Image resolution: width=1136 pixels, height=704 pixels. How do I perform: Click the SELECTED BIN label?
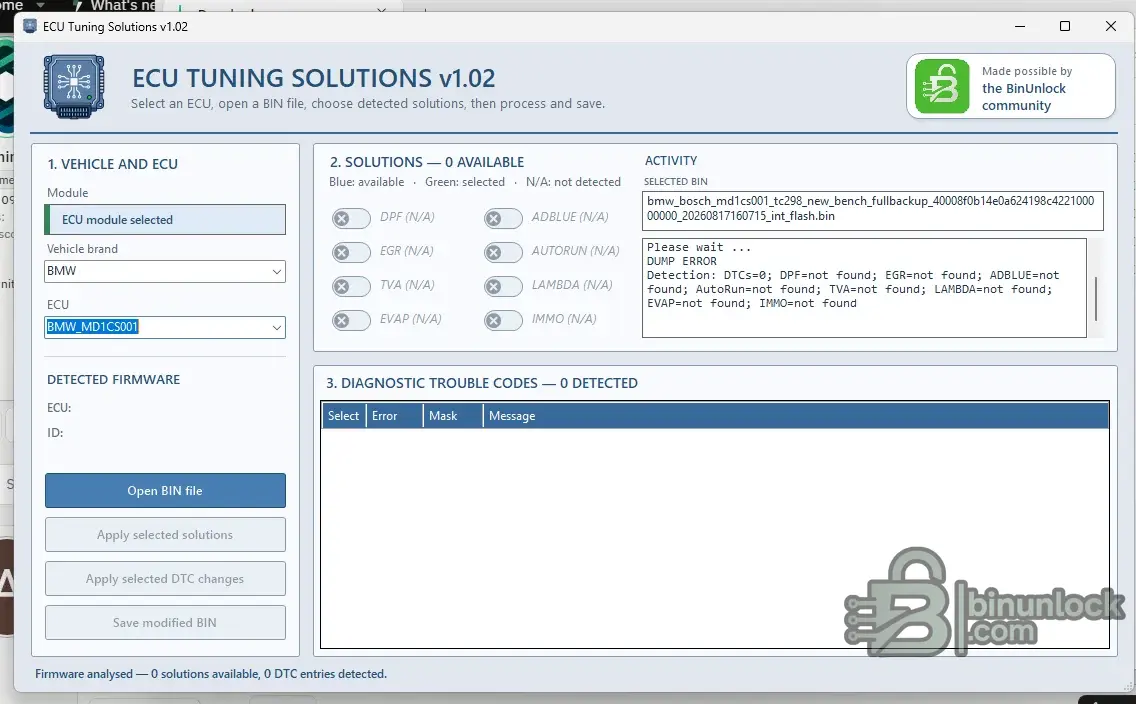click(x=676, y=182)
